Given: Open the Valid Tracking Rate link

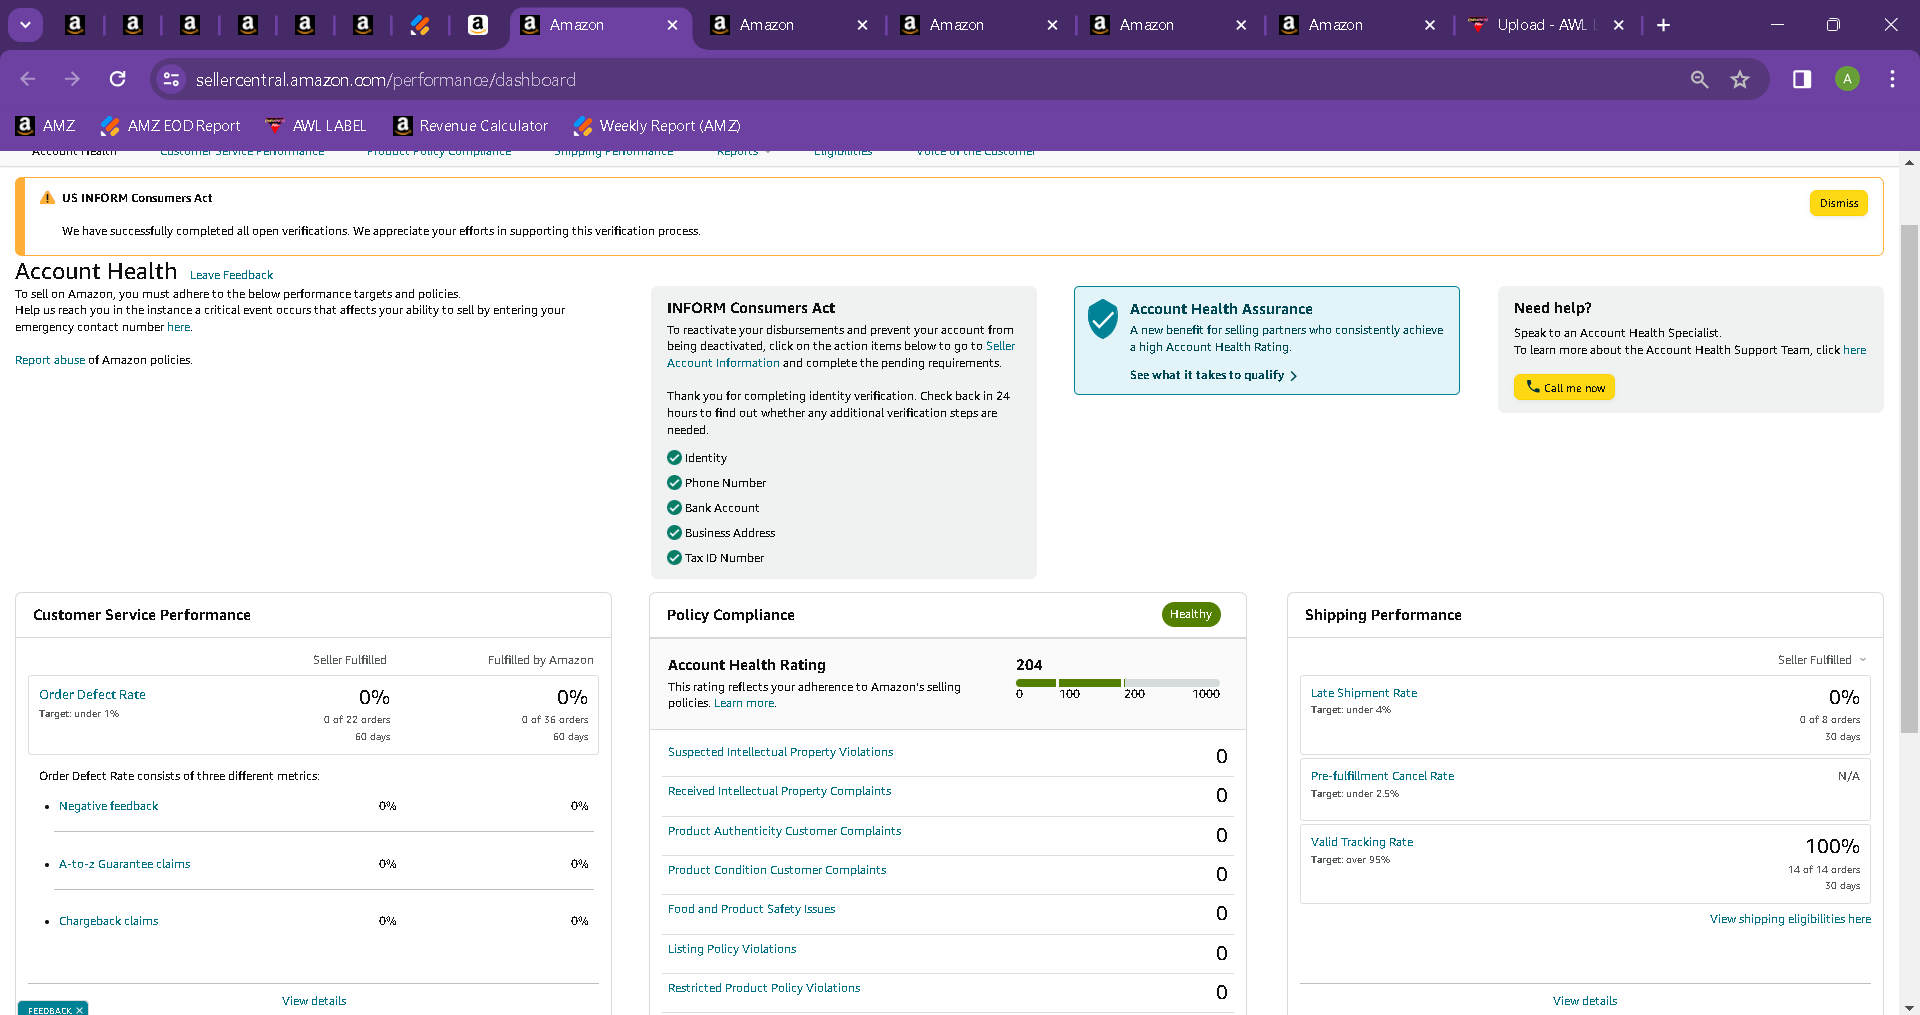Looking at the screenshot, I should pyautogui.click(x=1362, y=842).
